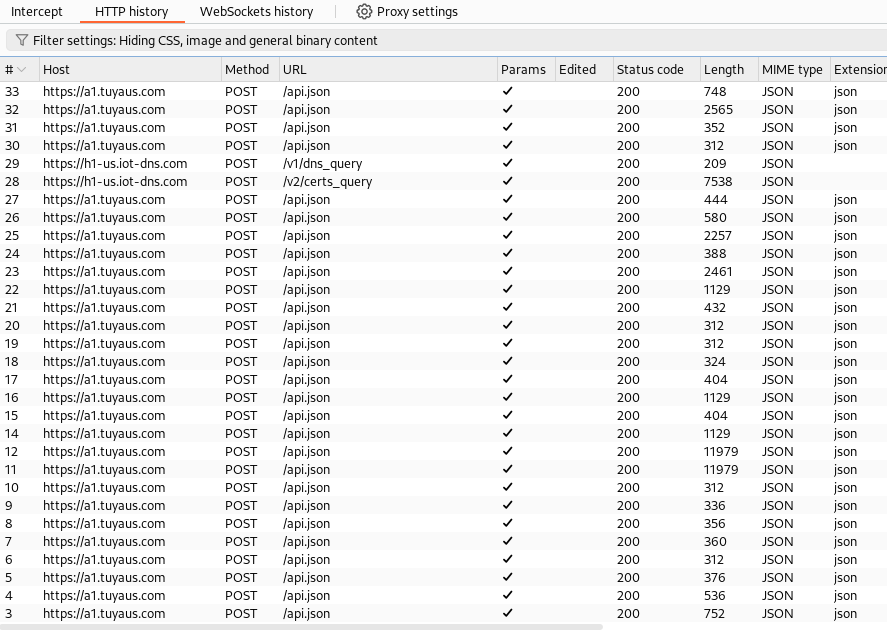Click the Method column header
Viewport: 887px width, 630px height.
(245, 69)
